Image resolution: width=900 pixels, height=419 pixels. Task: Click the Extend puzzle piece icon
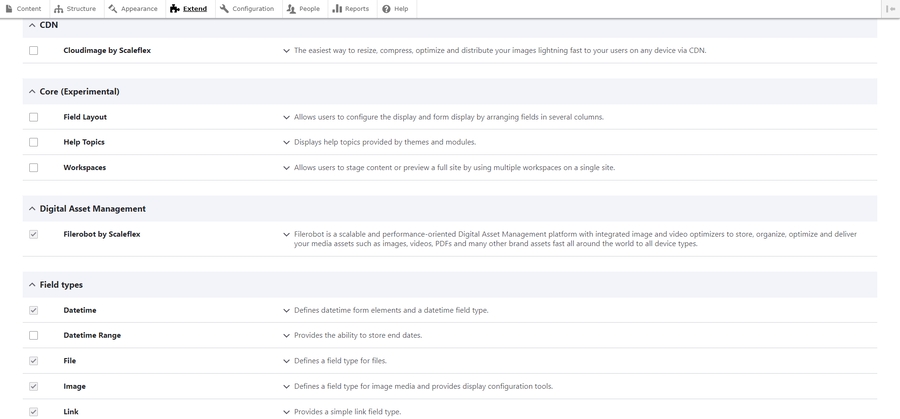175,9
